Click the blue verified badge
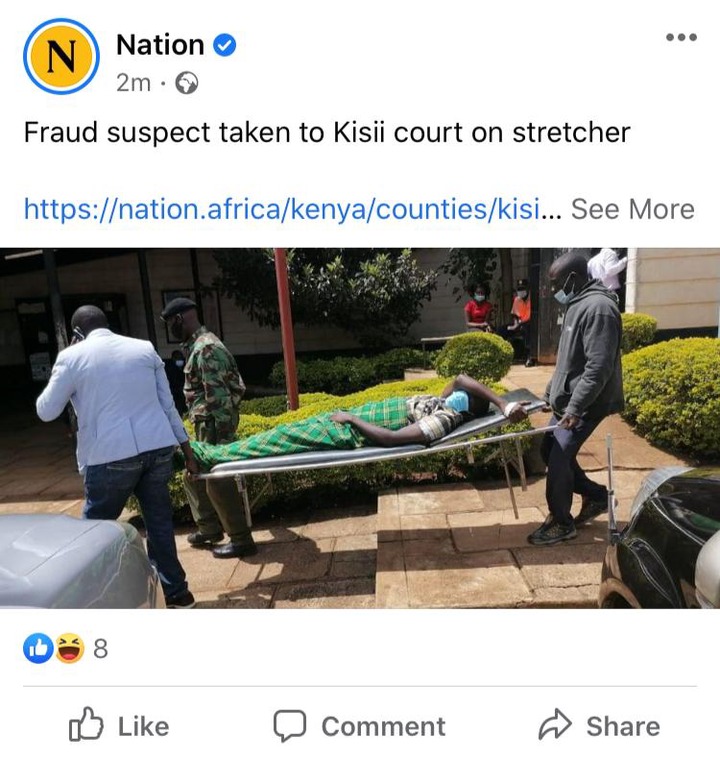The width and height of the screenshot is (720, 759). coord(225,45)
